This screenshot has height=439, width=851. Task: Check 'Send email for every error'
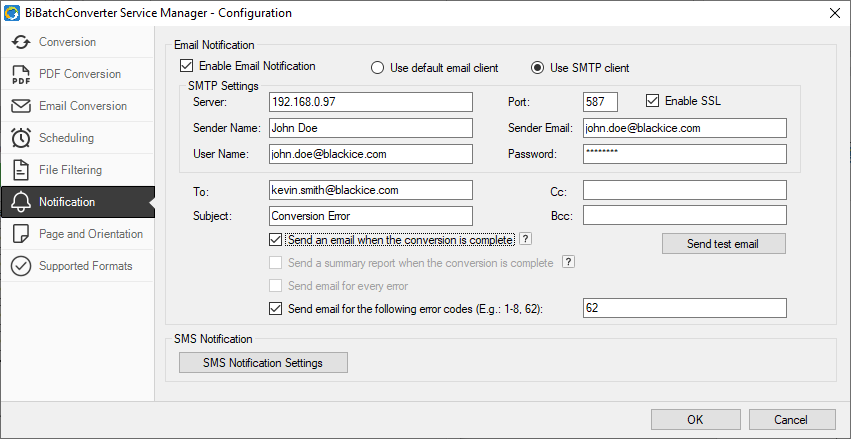276,285
